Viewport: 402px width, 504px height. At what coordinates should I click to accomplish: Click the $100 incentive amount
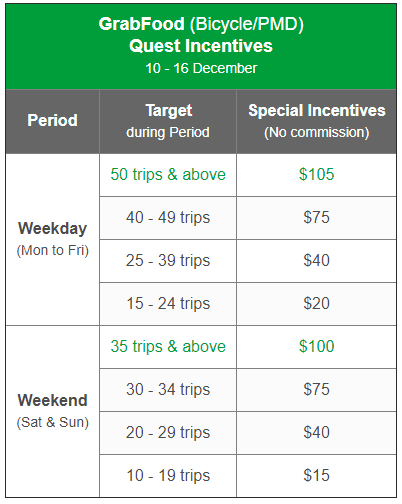316,346
